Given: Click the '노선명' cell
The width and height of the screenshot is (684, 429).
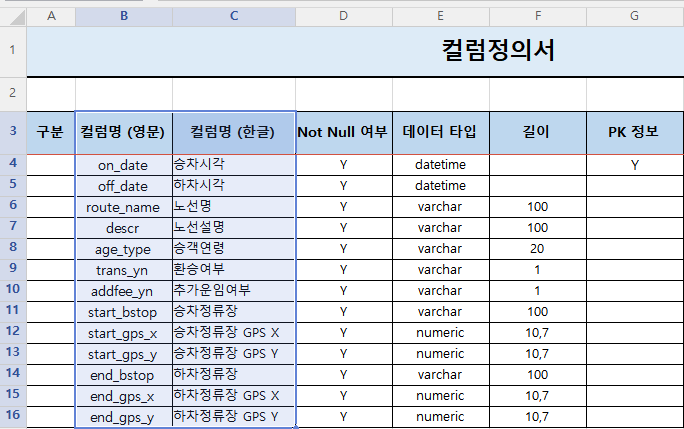Looking at the screenshot, I should [x=234, y=207].
